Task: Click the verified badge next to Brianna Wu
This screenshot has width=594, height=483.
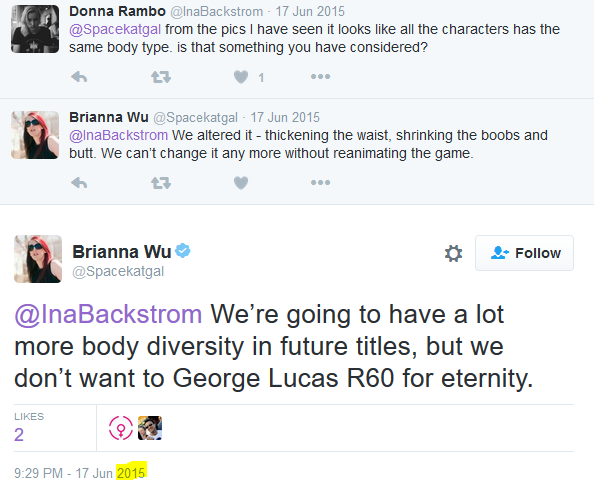Action: click(183, 251)
